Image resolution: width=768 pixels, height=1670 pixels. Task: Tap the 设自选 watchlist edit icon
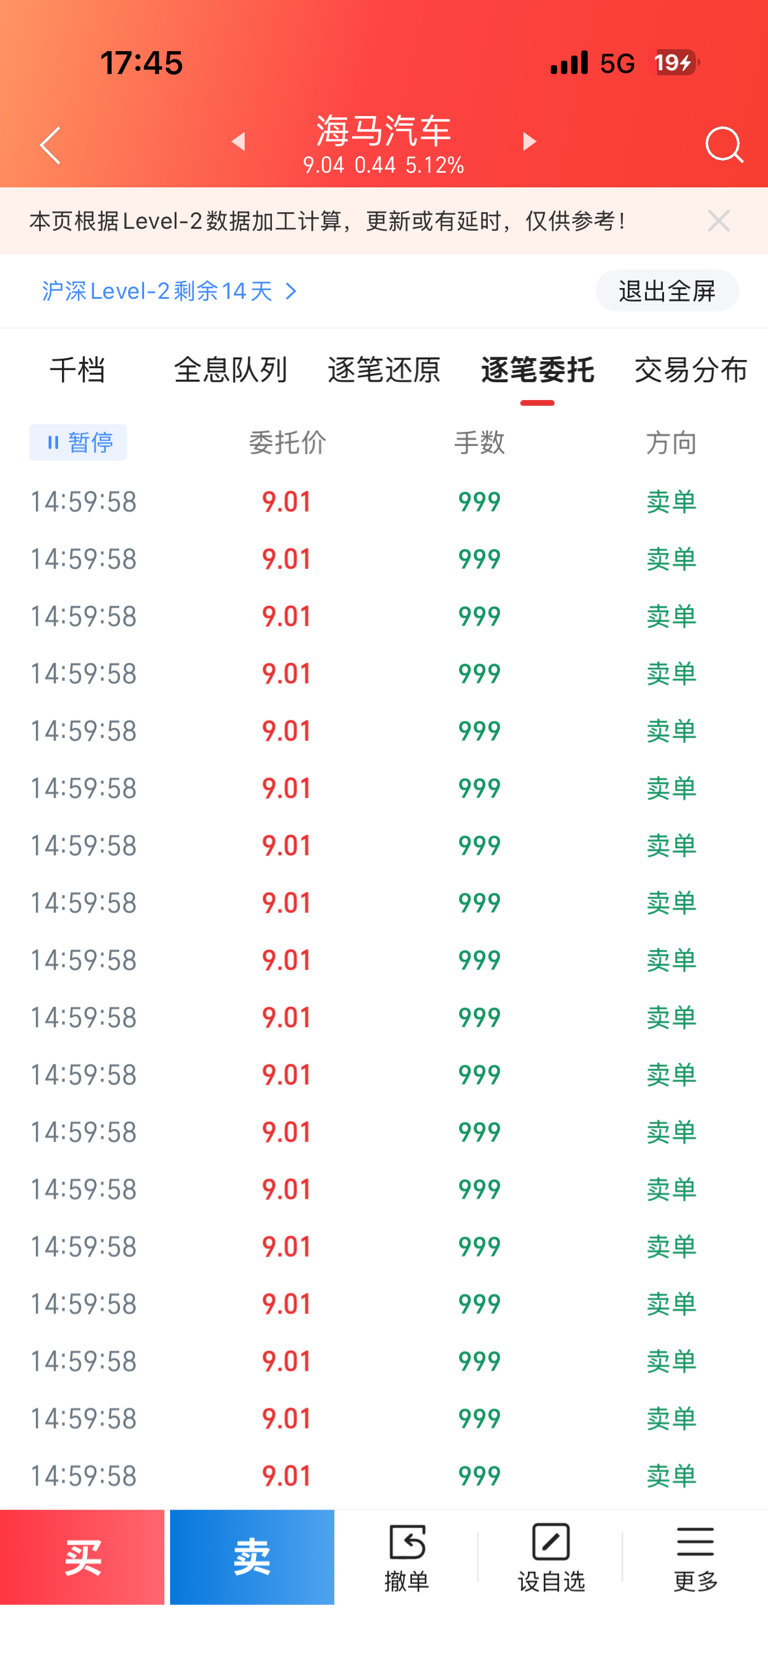551,1556
